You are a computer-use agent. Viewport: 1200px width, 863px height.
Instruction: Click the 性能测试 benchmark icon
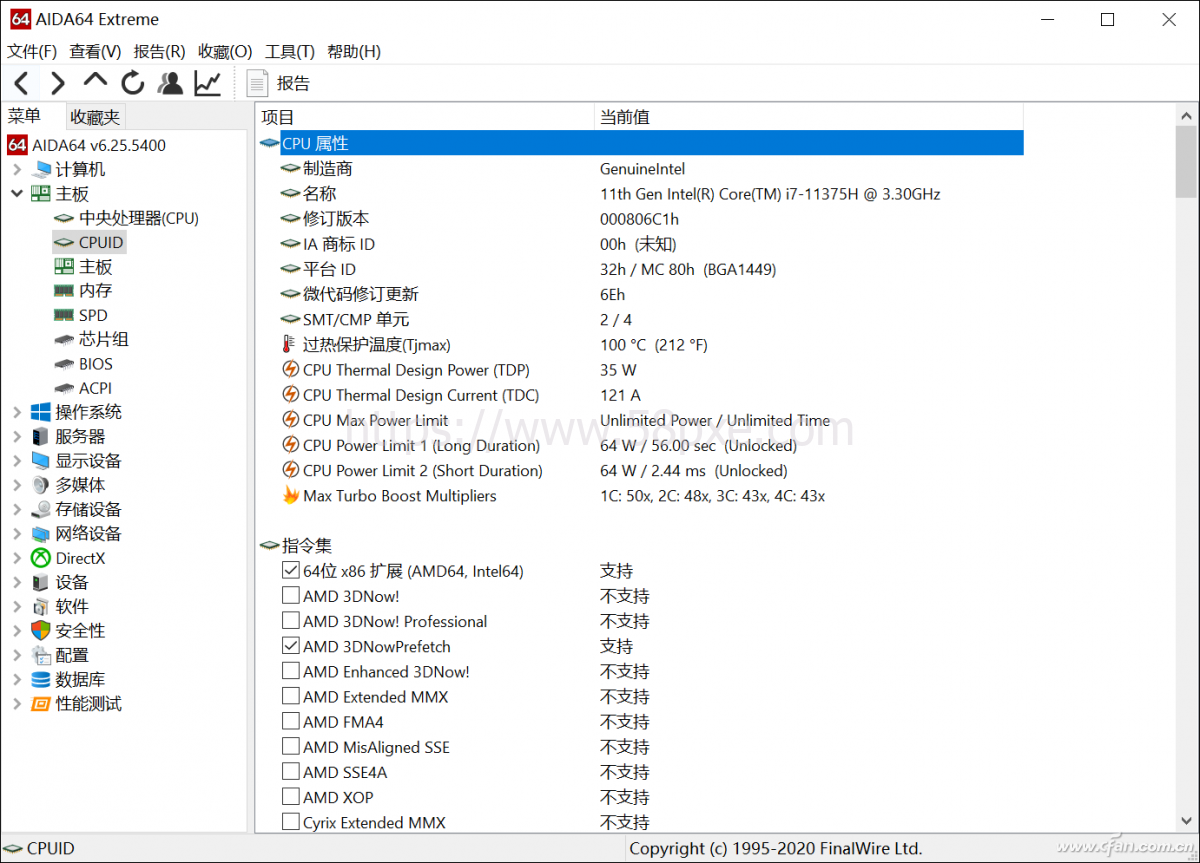click(x=41, y=704)
